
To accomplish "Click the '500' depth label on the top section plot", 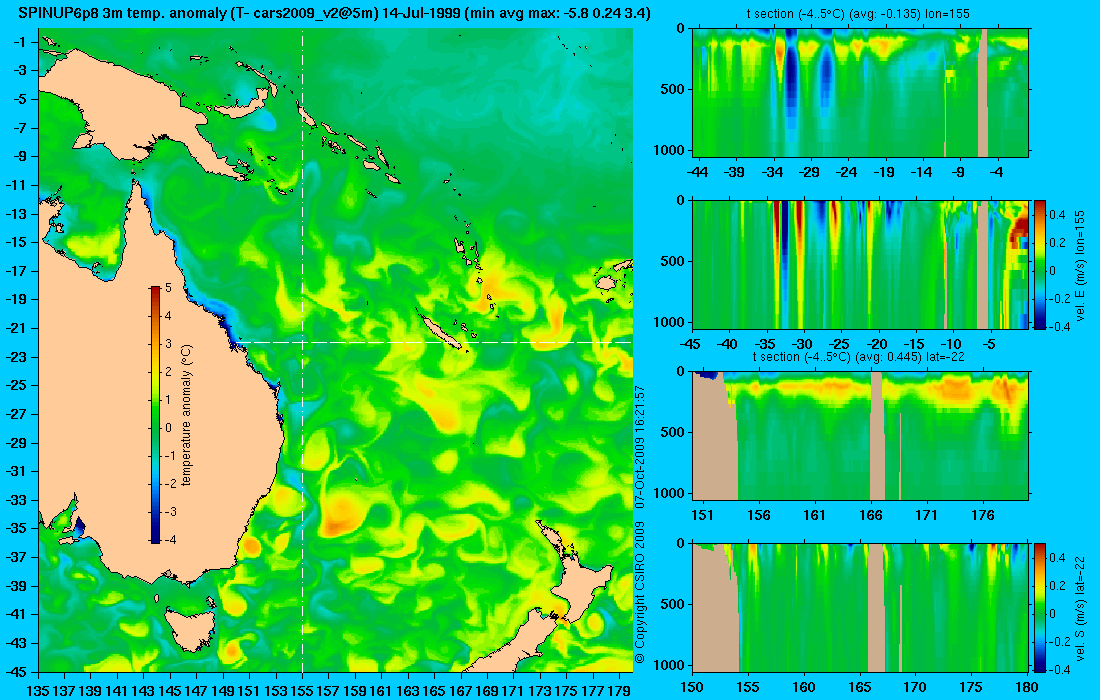I will coord(674,89).
